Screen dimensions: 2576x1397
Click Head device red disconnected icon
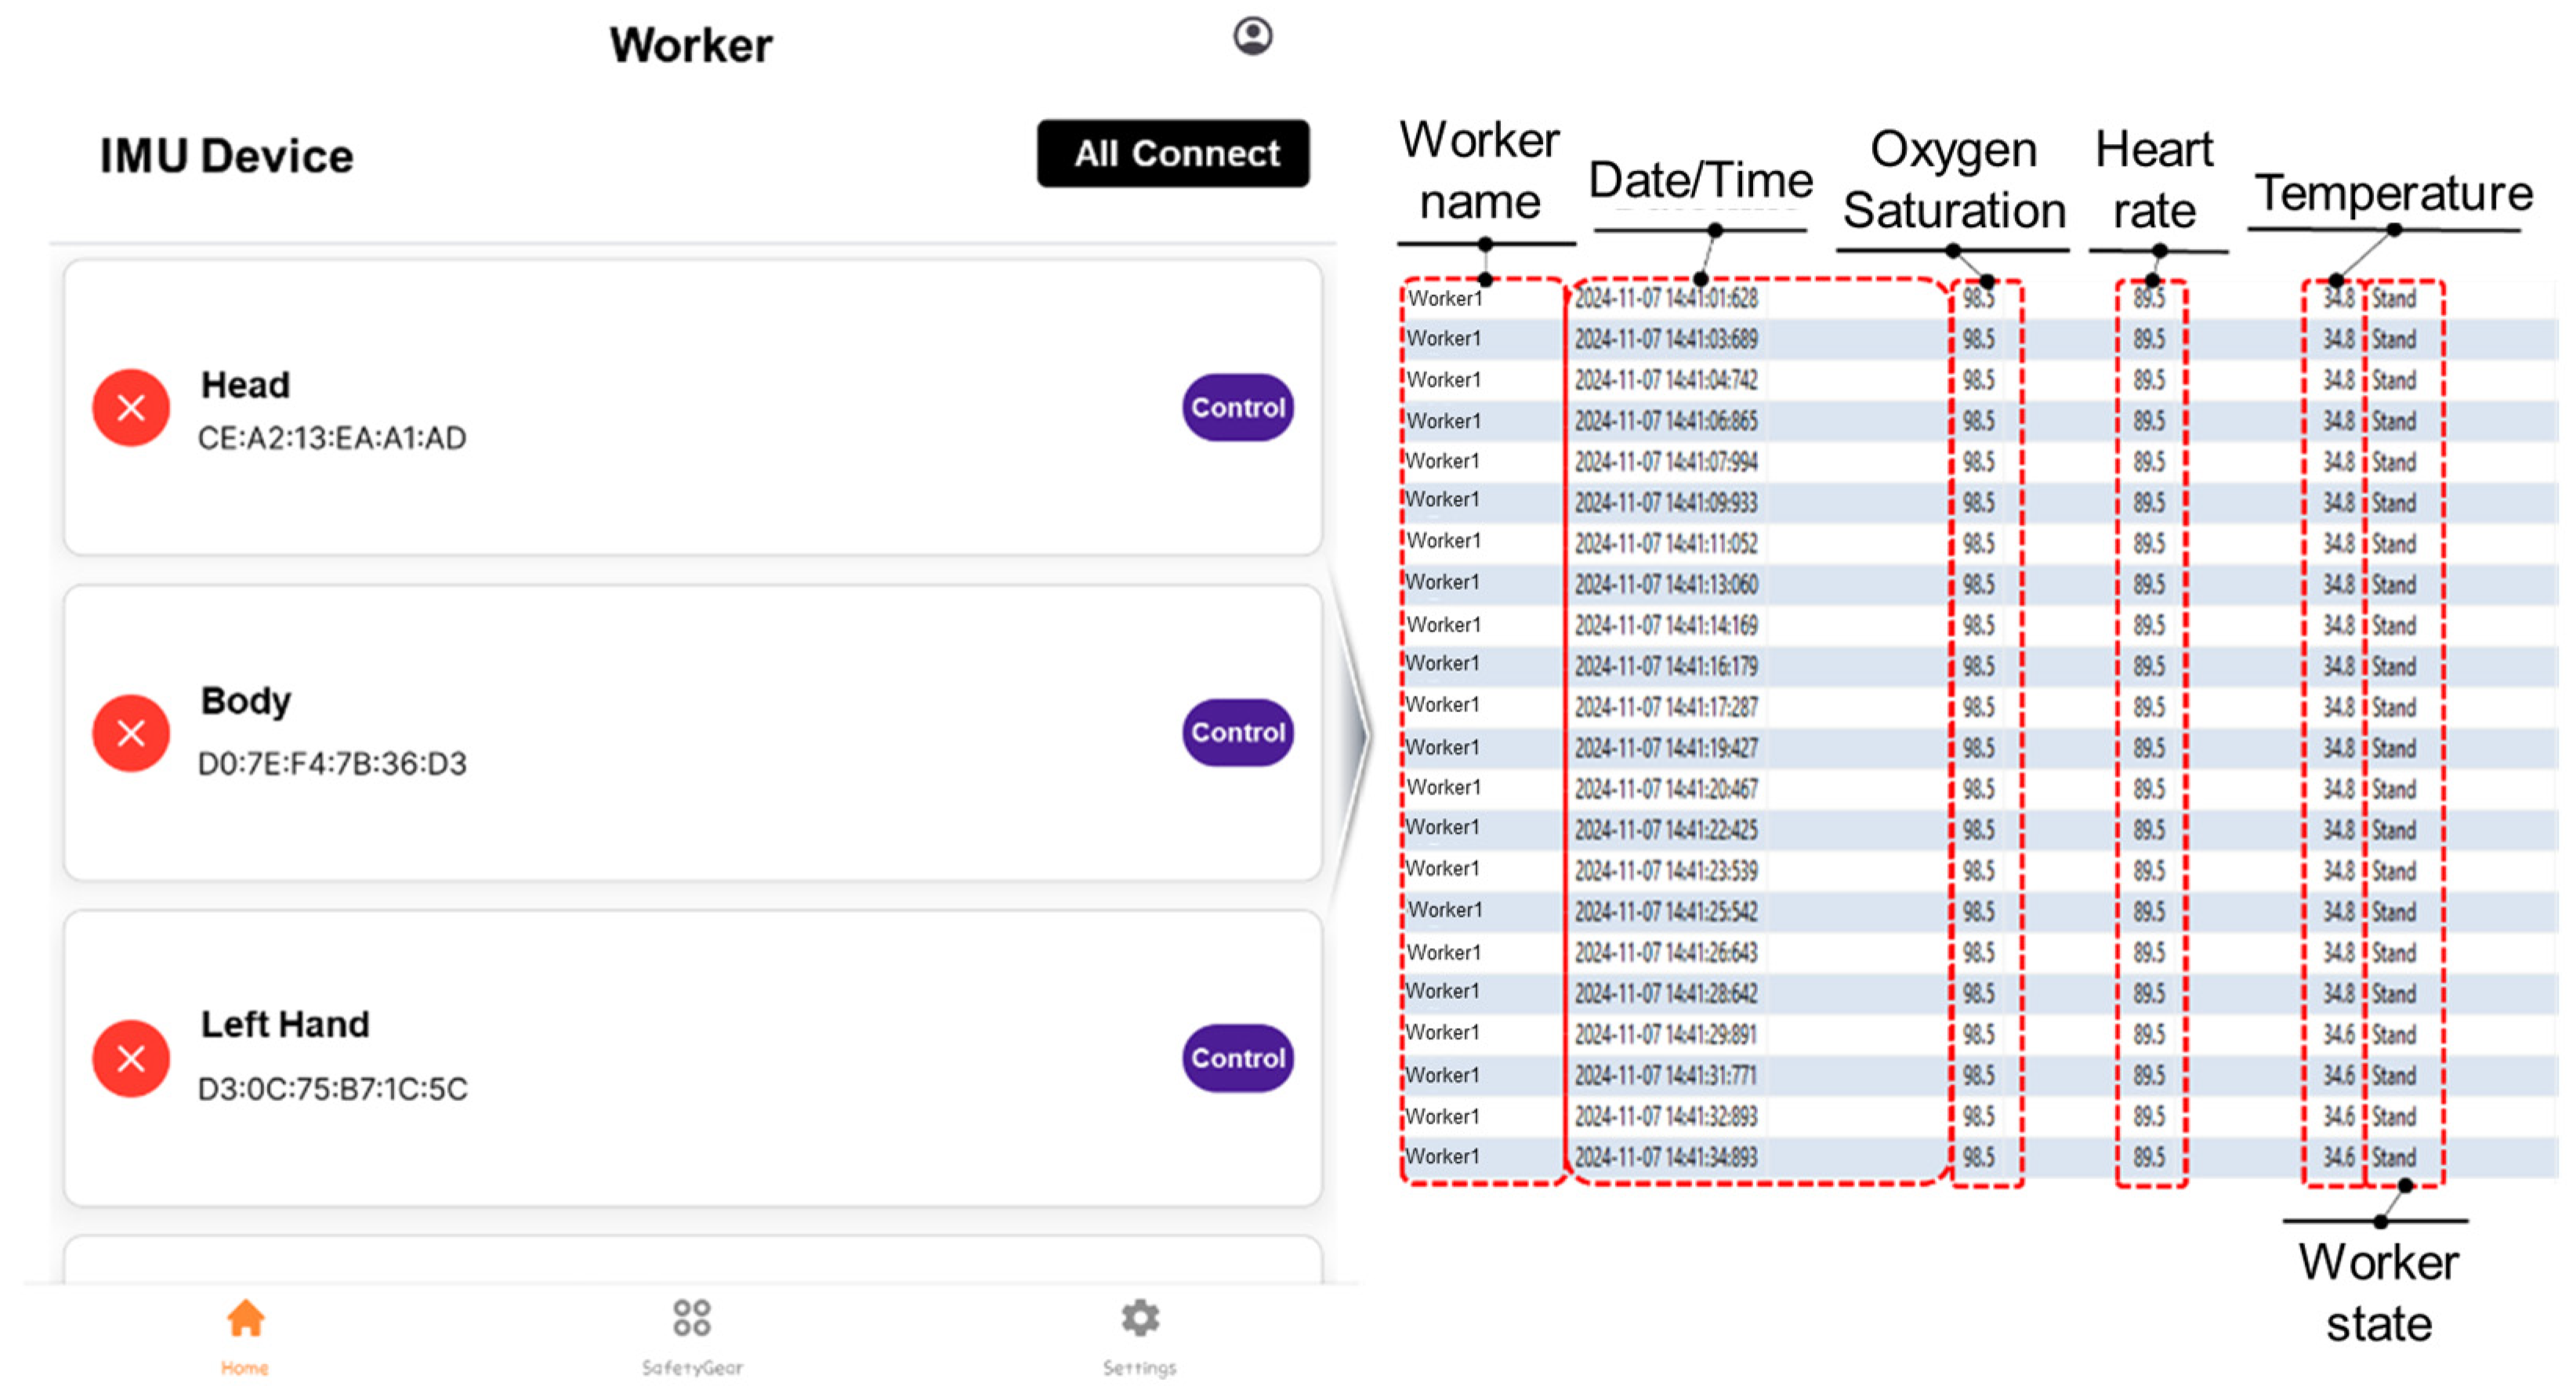pos(131,407)
